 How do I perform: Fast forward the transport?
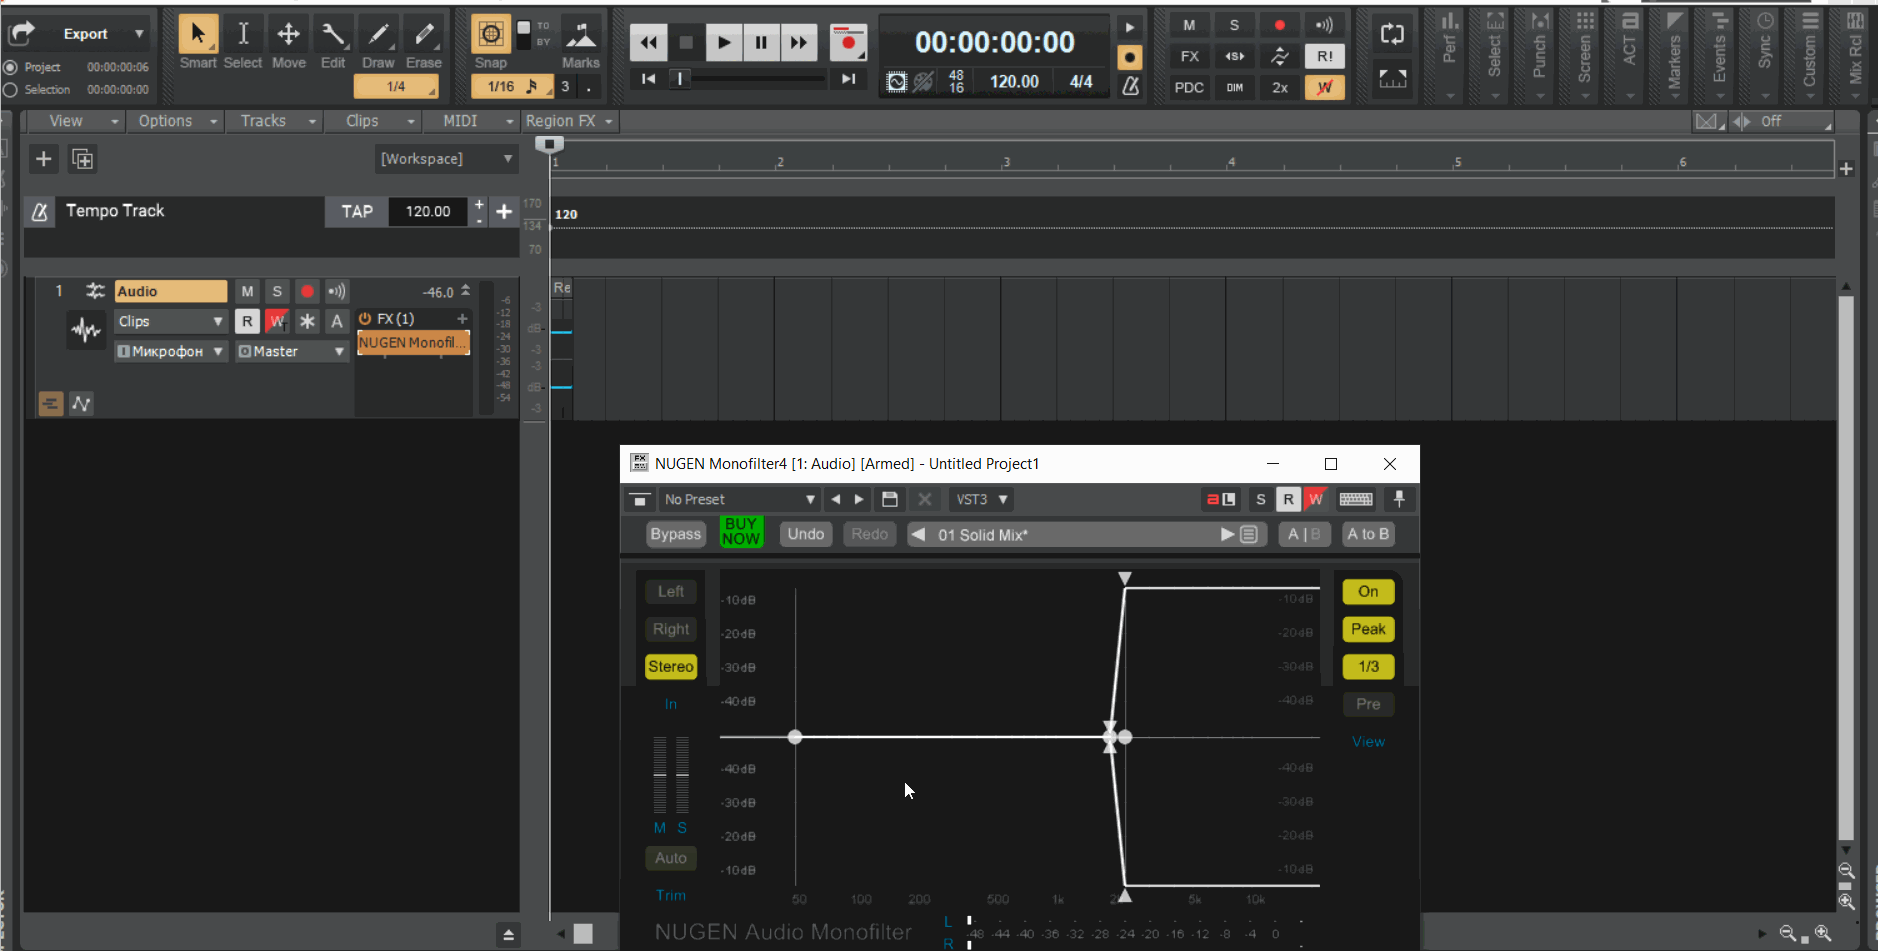click(798, 42)
